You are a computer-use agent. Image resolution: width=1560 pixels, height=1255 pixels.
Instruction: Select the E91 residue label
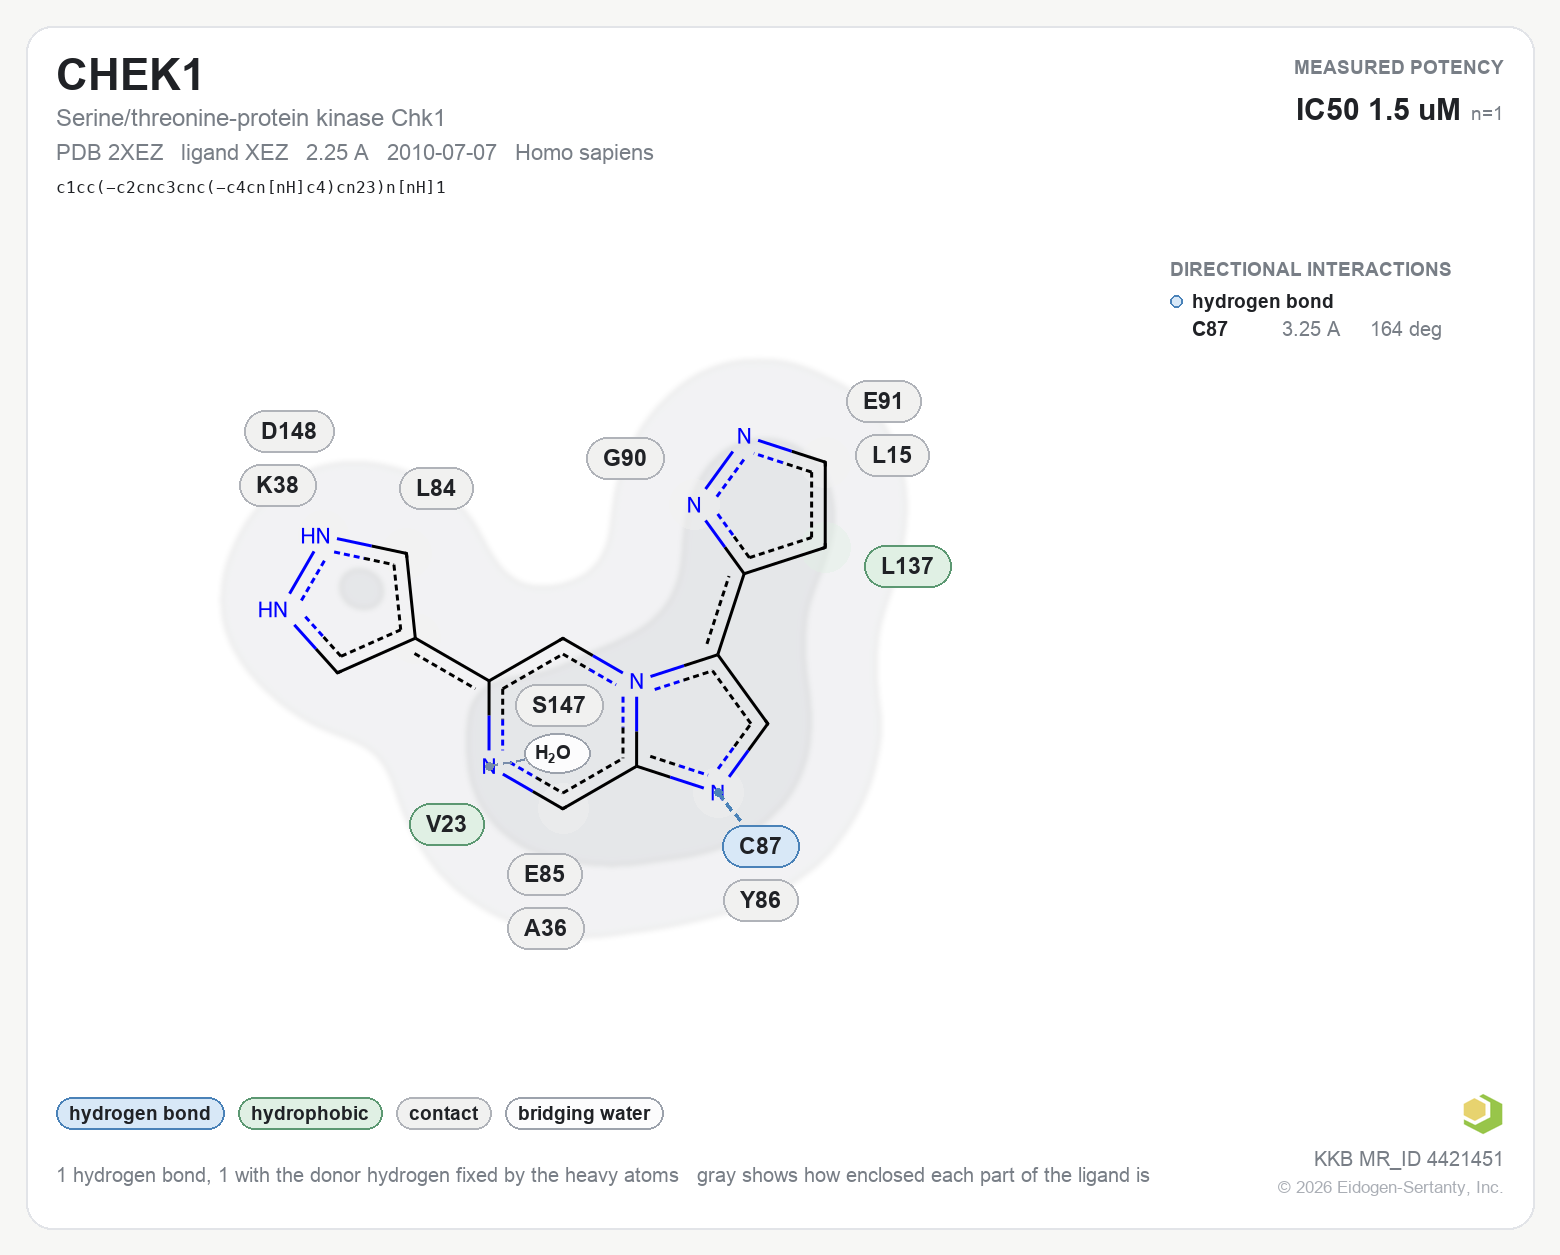(883, 401)
